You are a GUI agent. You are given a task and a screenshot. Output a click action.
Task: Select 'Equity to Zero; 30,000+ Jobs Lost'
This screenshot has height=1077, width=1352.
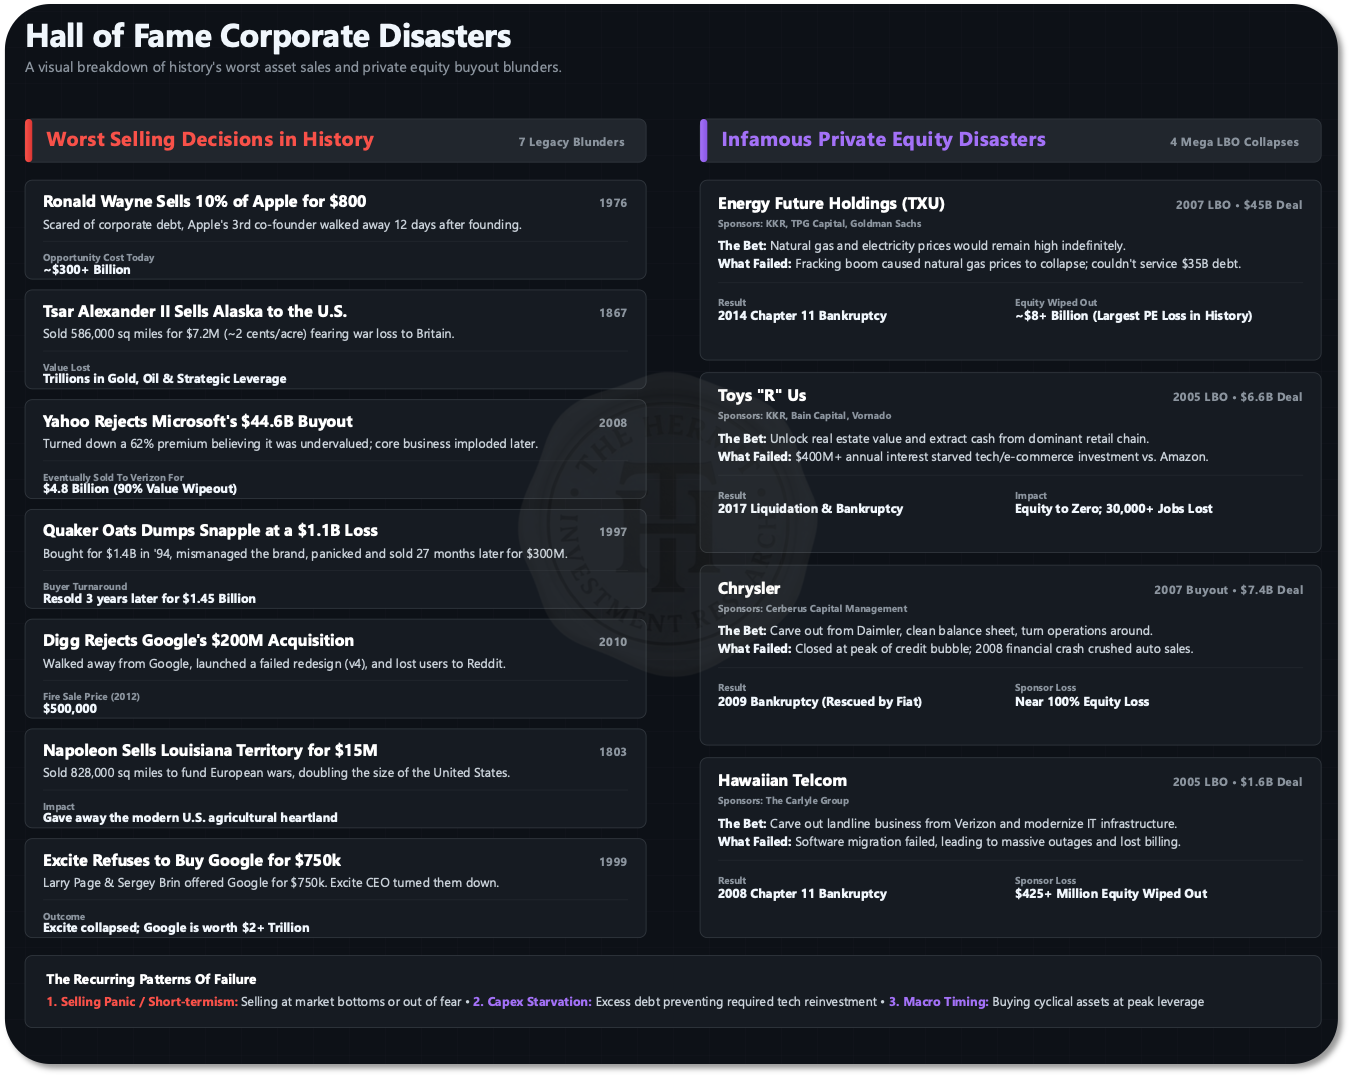point(1114,509)
